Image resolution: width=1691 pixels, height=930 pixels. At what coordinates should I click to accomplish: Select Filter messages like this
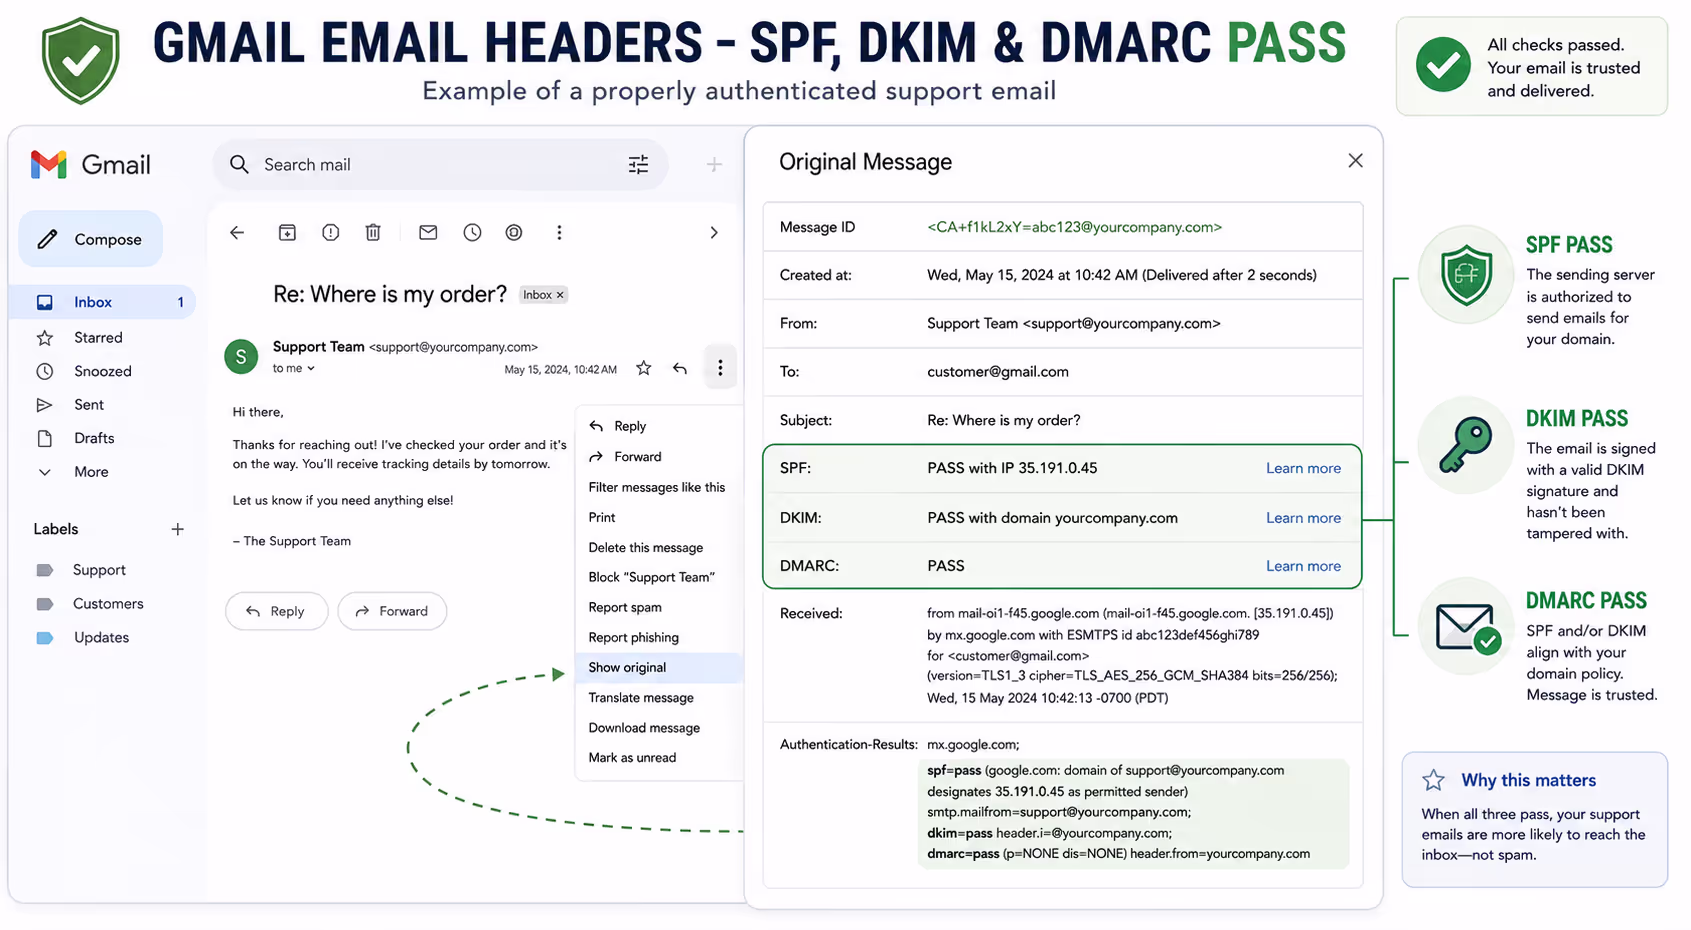click(x=659, y=487)
